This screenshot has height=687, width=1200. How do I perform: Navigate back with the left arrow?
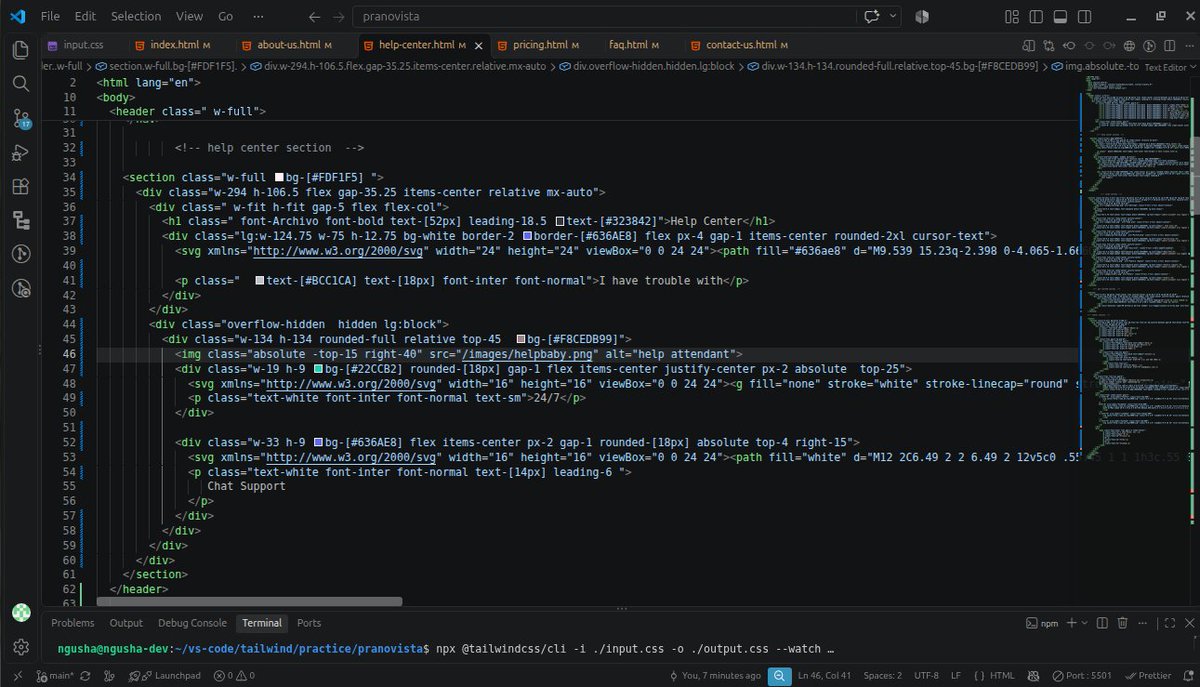tap(315, 16)
